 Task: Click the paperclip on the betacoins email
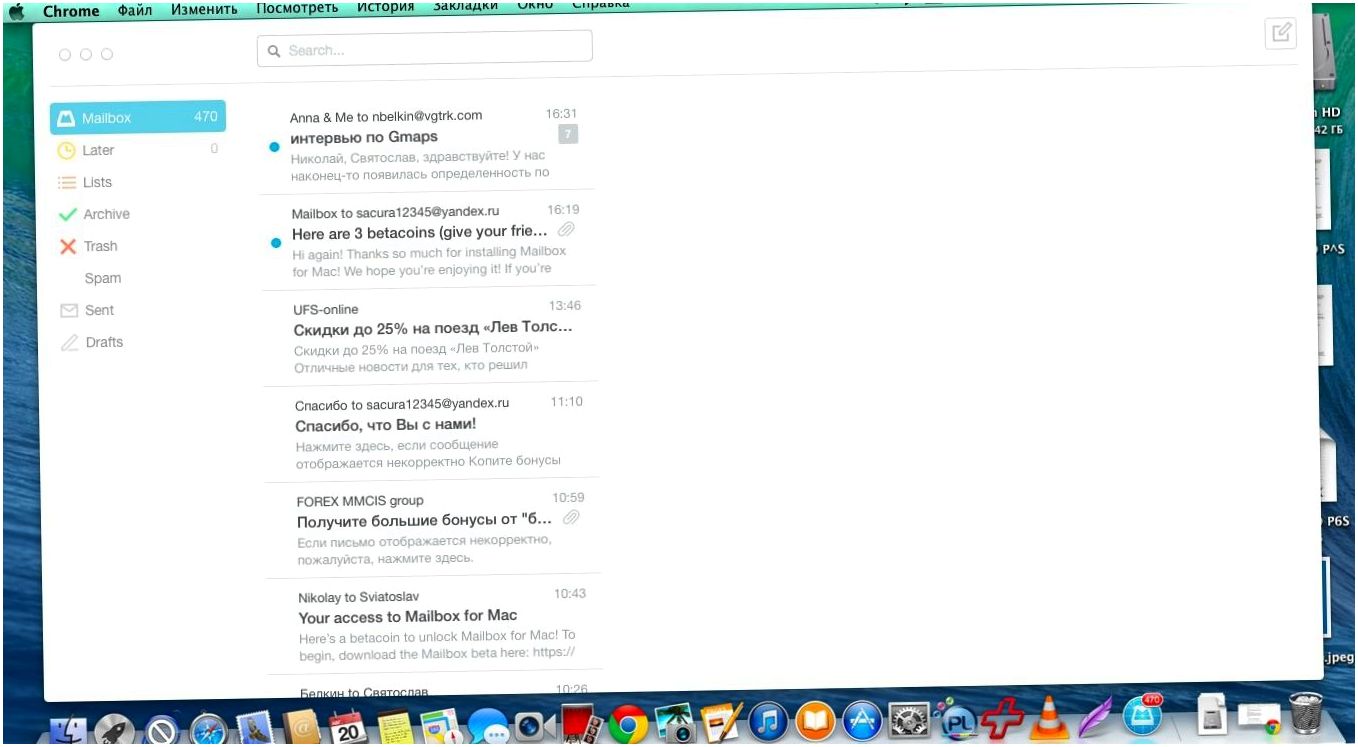coord(567,230)
